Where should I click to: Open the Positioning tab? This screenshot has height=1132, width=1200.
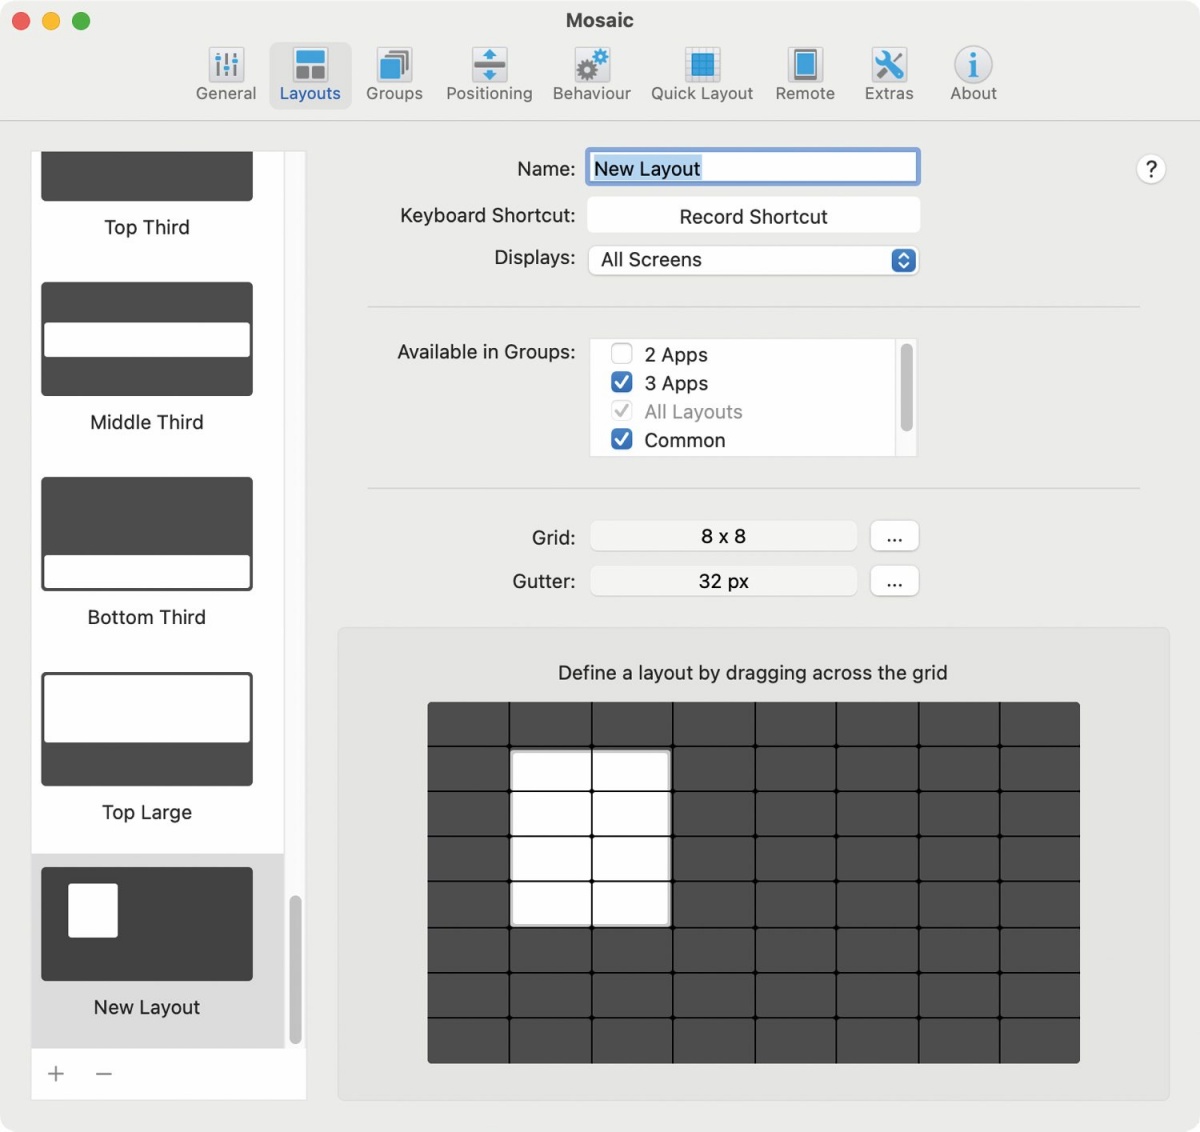[489, 75]
